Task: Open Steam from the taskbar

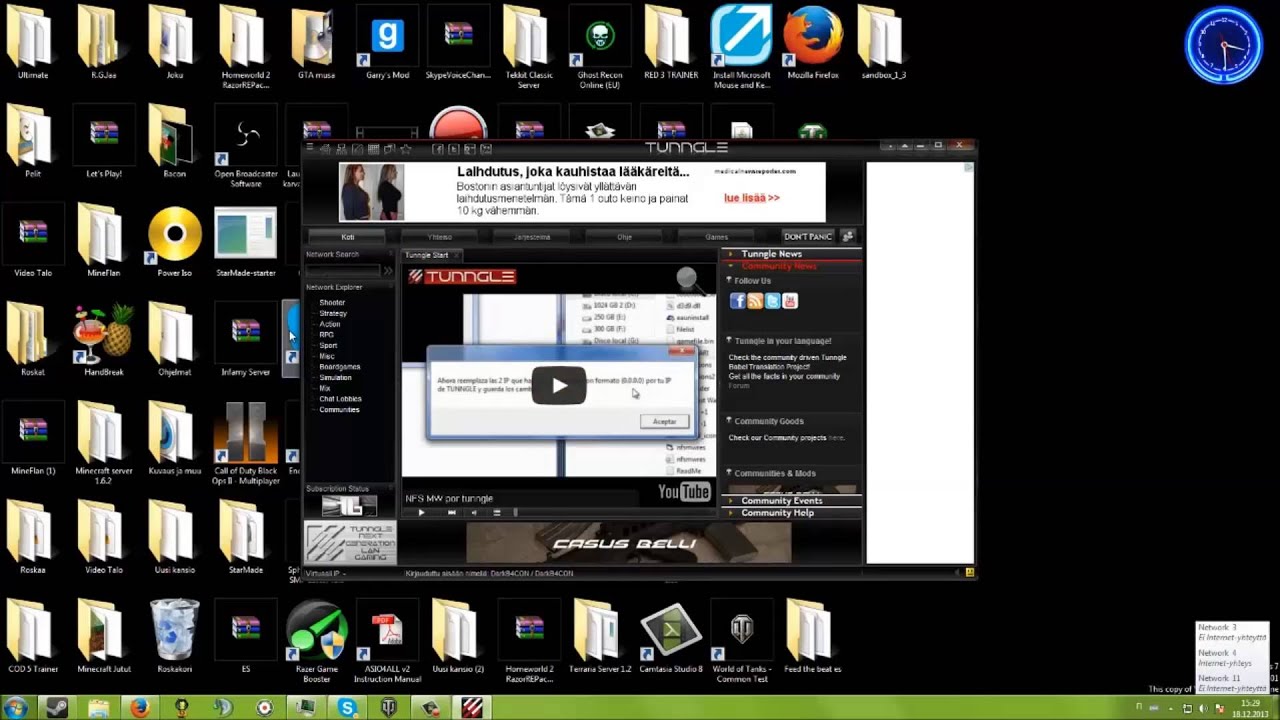Action: pos(57,708)
